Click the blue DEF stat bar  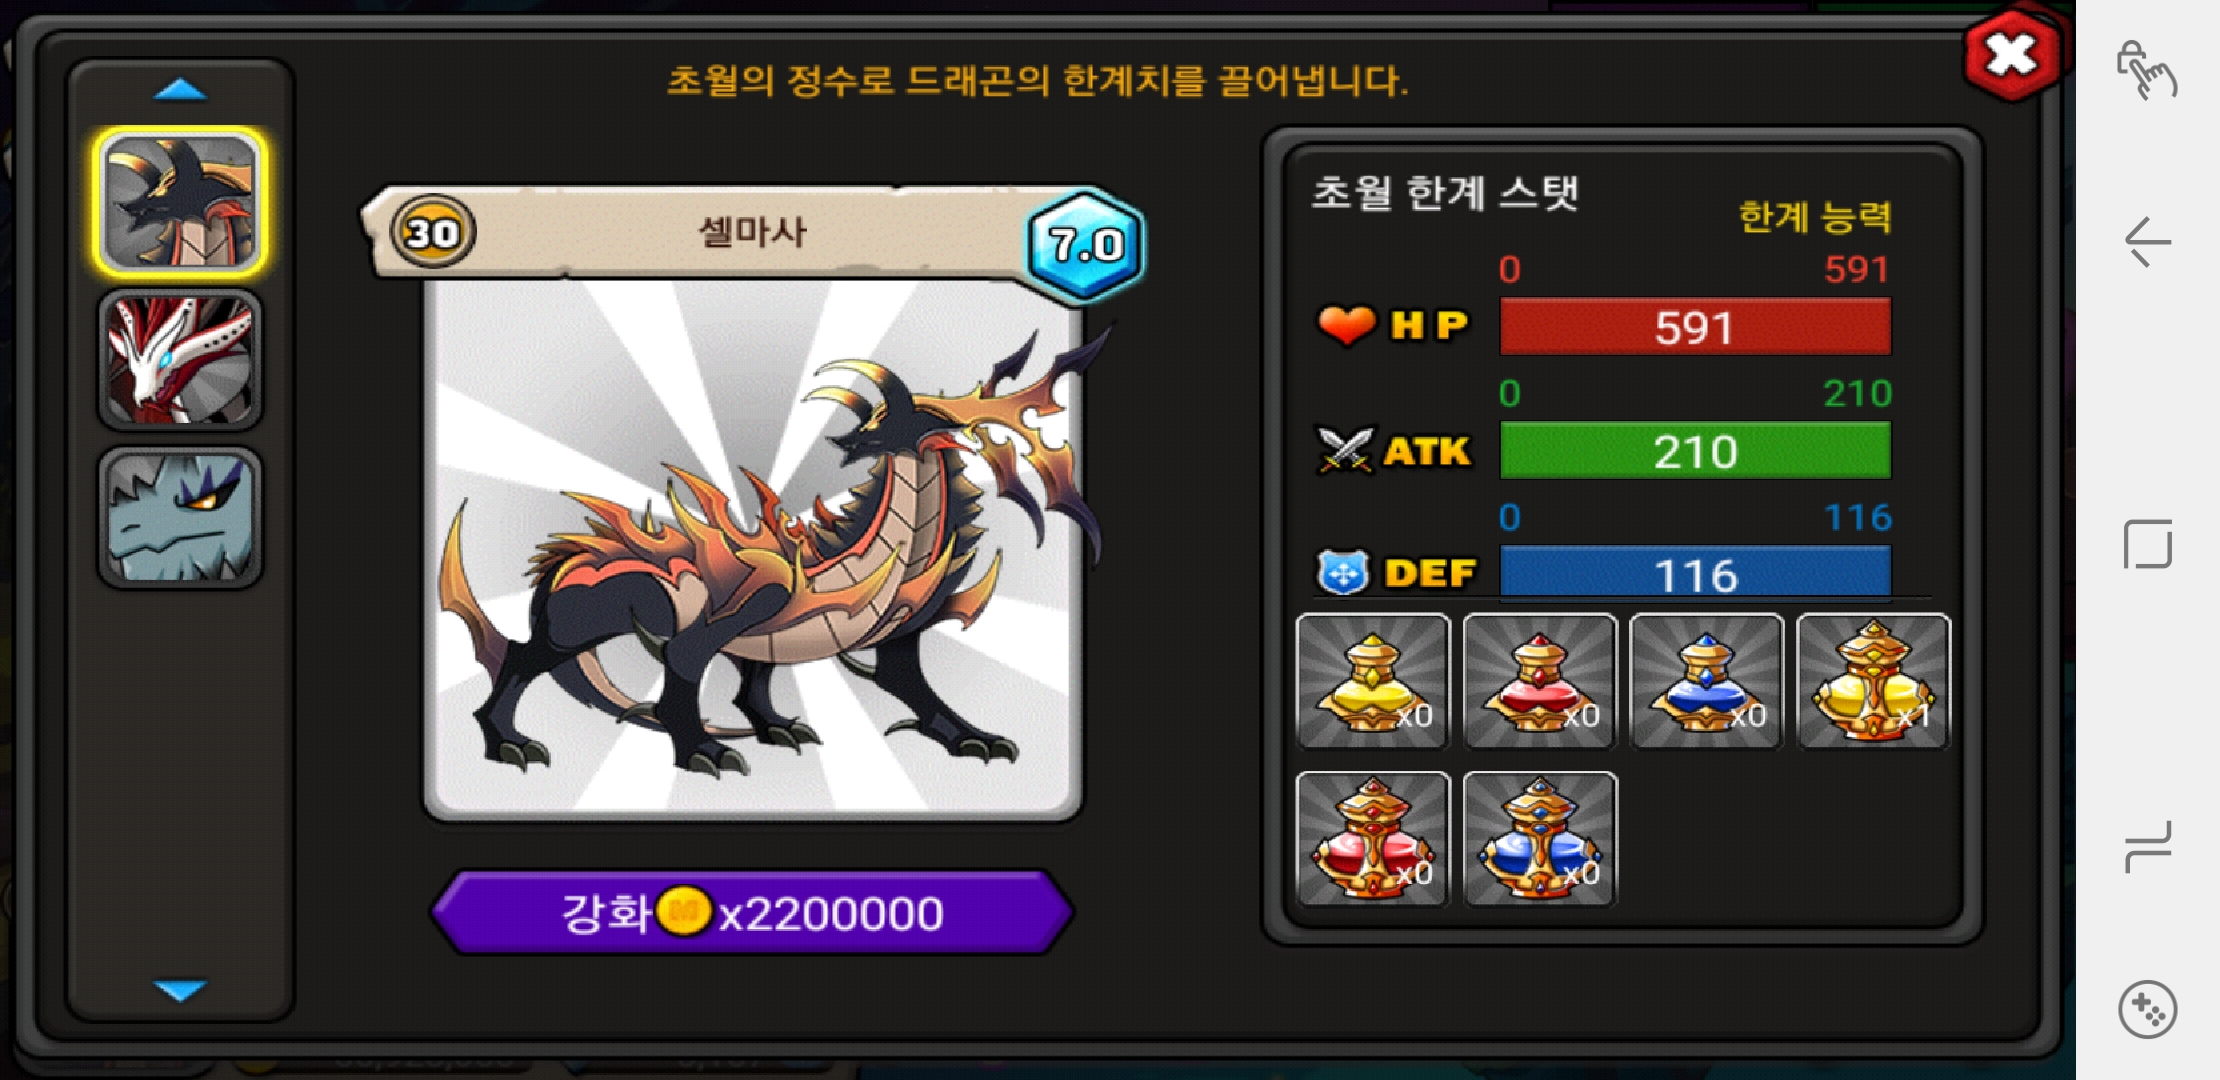(1695, 573)
